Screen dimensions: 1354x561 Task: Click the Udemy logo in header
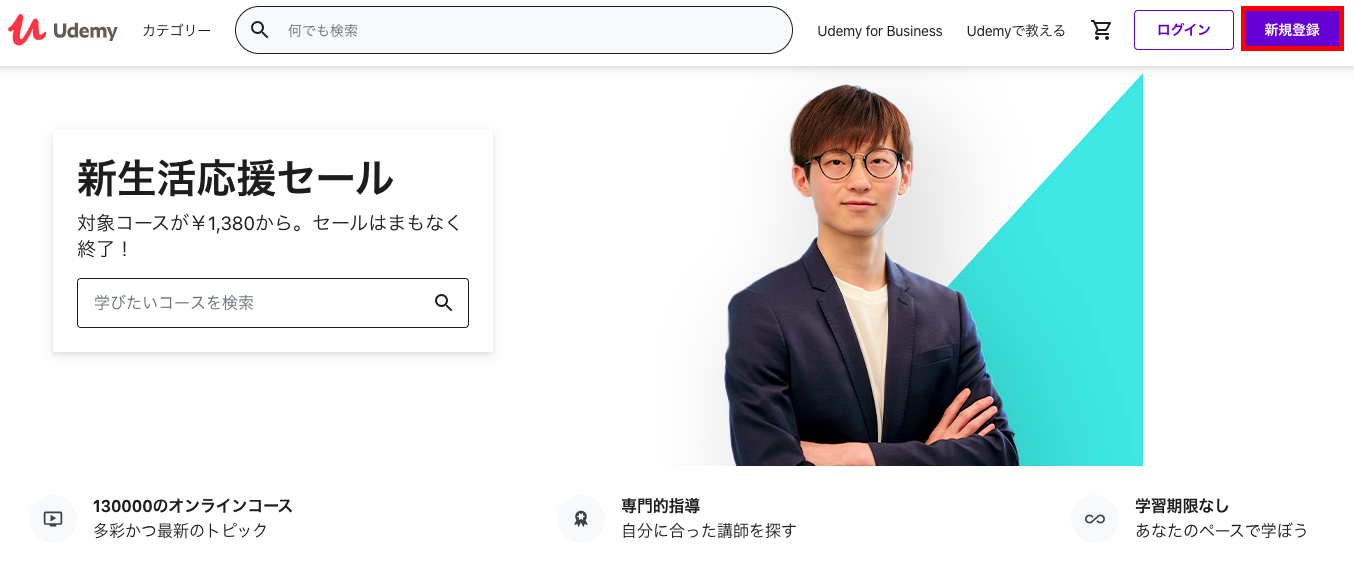click(63, 30)
